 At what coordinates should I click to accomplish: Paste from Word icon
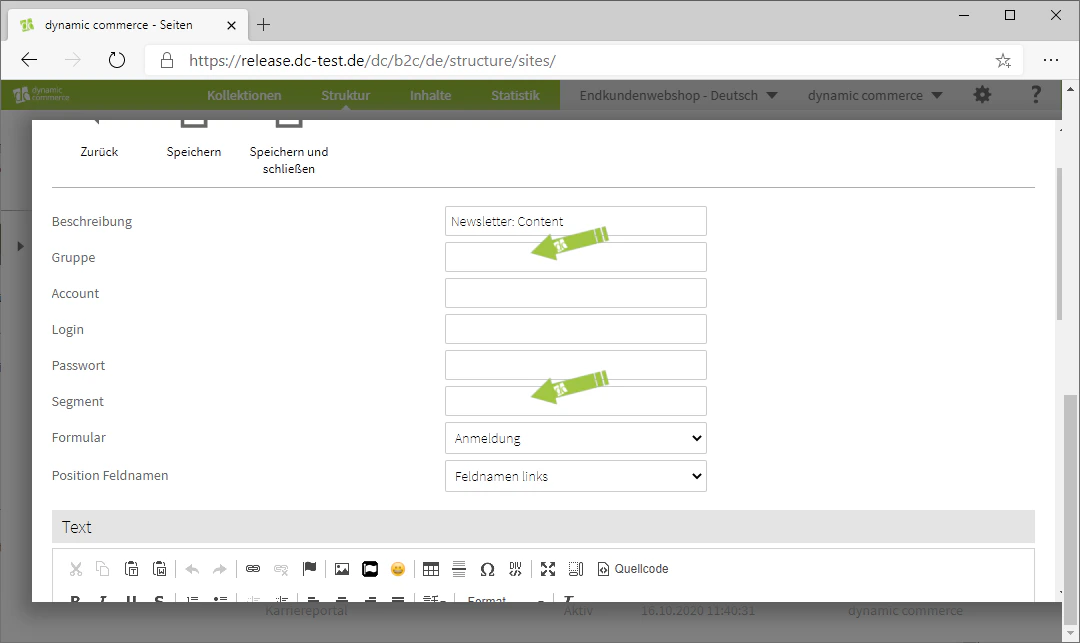160,569
